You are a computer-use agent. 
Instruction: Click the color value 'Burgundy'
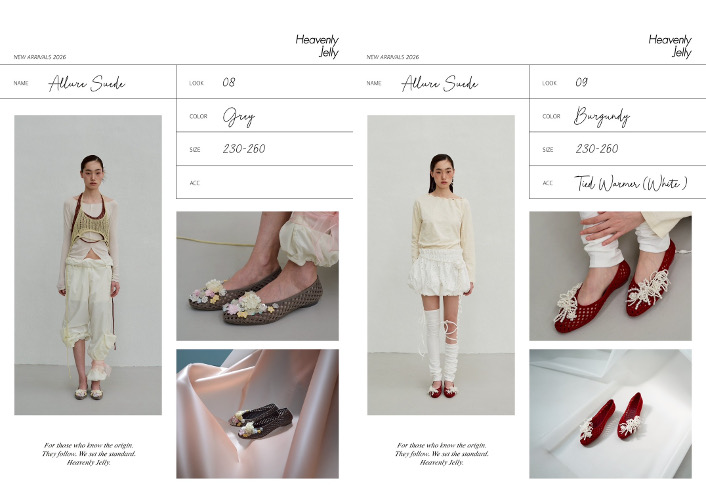tap(602, 117)
